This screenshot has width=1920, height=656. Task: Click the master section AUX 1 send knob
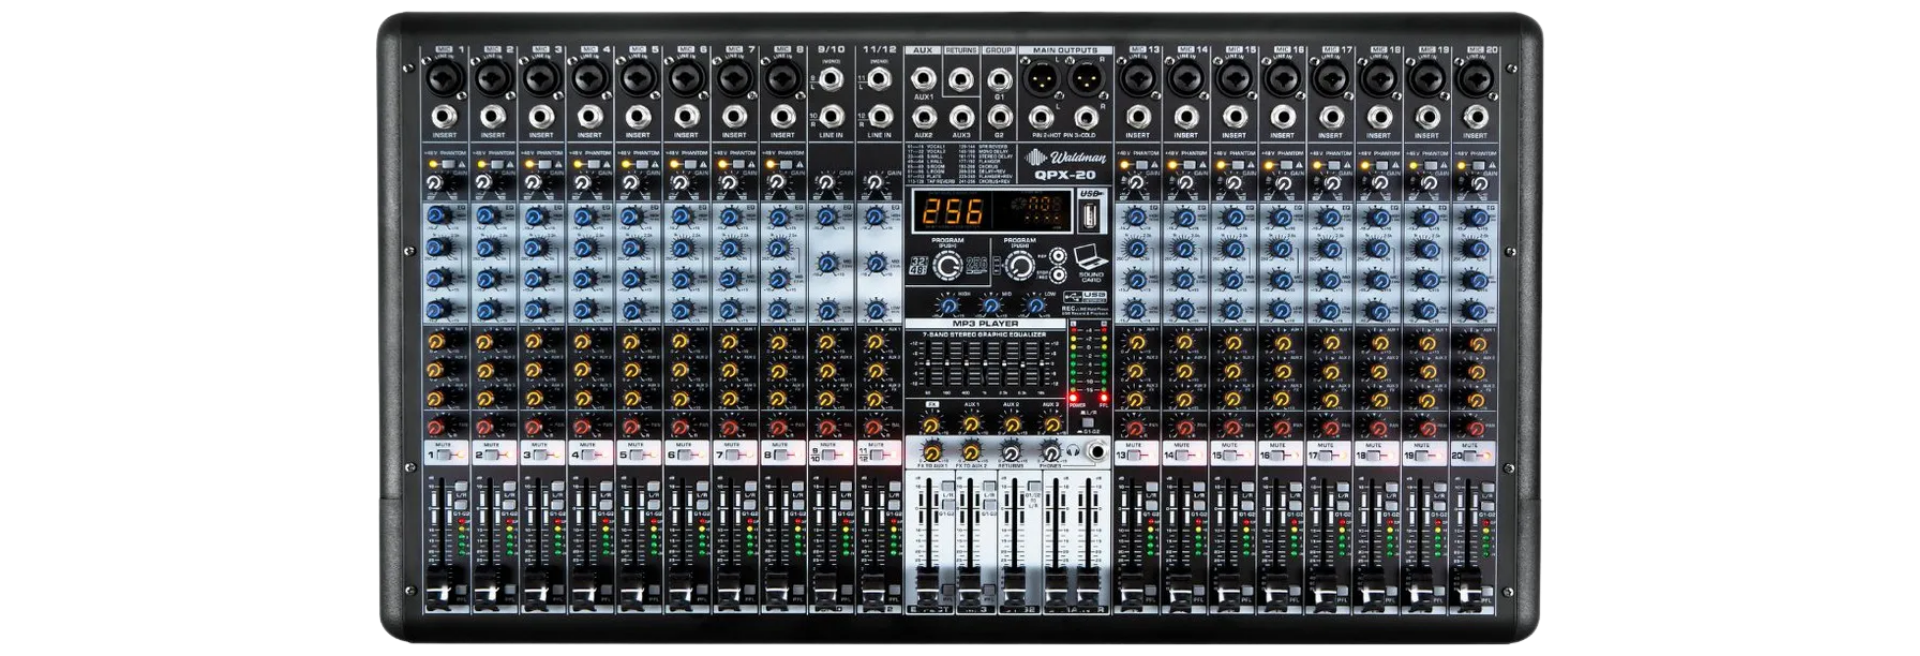click(971, 424)
